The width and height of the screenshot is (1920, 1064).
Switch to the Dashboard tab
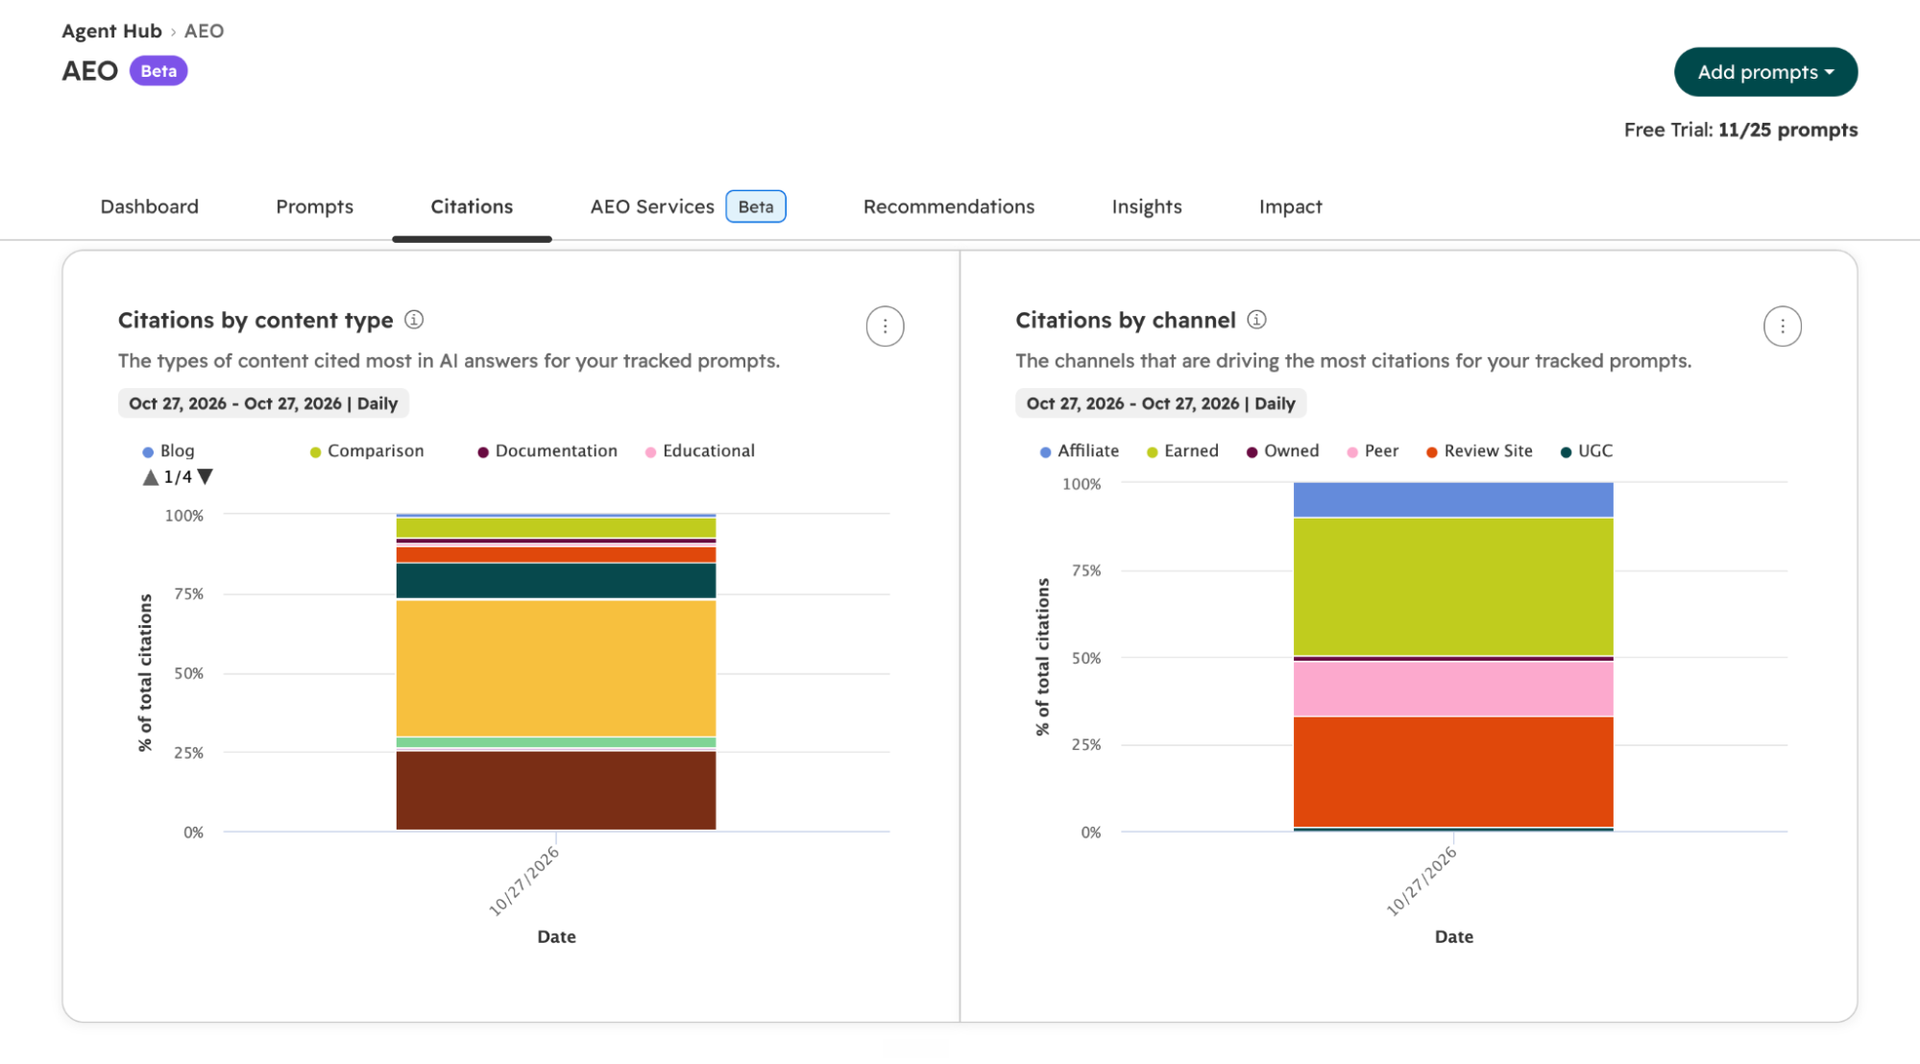click(x=149, y=207)
